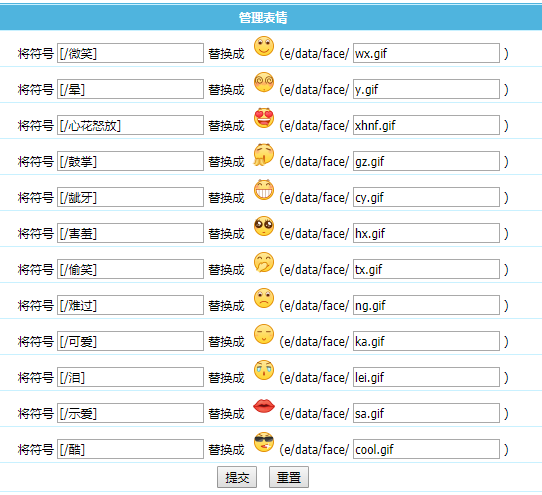Click the heart-eyes emoticon for xhnf.gif
The image size is (542, 495).
click(264, 118)
